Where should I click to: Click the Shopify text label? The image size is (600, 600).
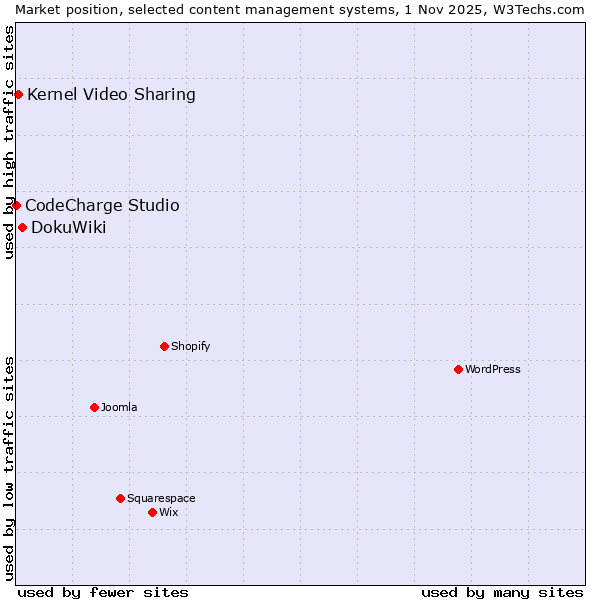190,346
